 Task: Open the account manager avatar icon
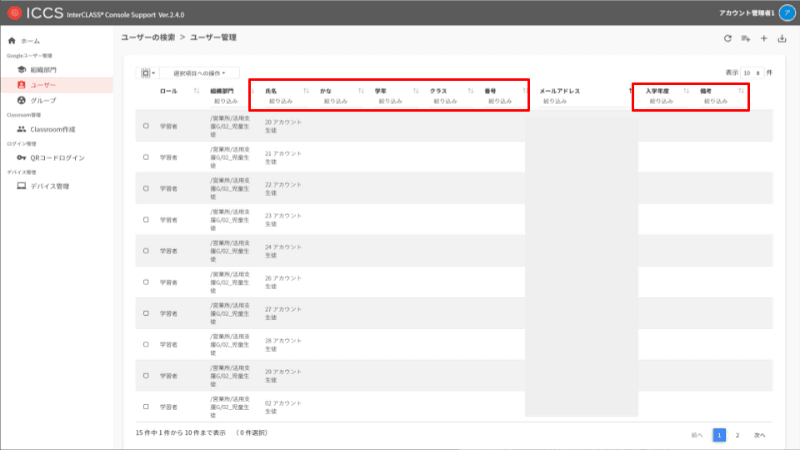click(787, 13)
